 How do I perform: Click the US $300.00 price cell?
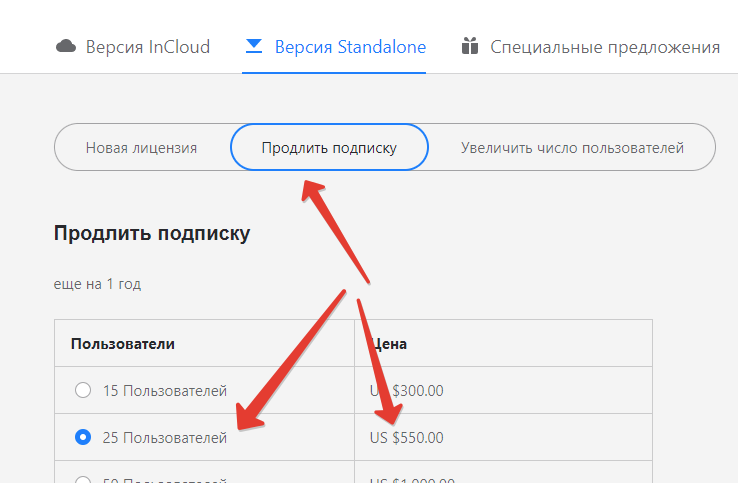click(407, 390)
